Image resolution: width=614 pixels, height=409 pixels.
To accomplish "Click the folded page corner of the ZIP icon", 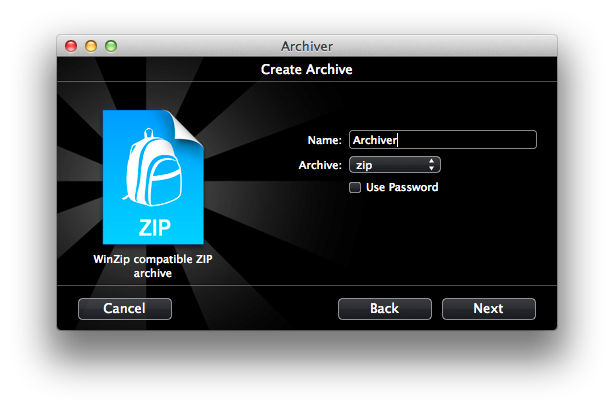I will pos(190,122).
